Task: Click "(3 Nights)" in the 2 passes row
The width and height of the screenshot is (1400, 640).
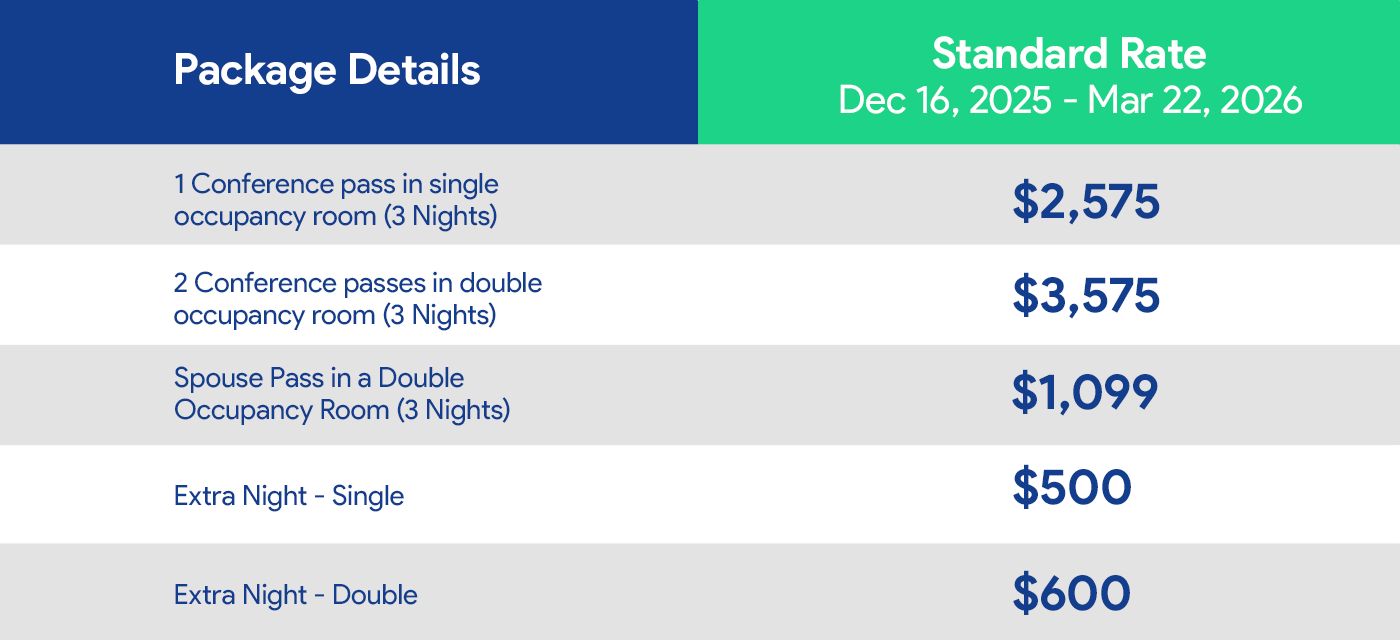Action: tap(440, 315)
